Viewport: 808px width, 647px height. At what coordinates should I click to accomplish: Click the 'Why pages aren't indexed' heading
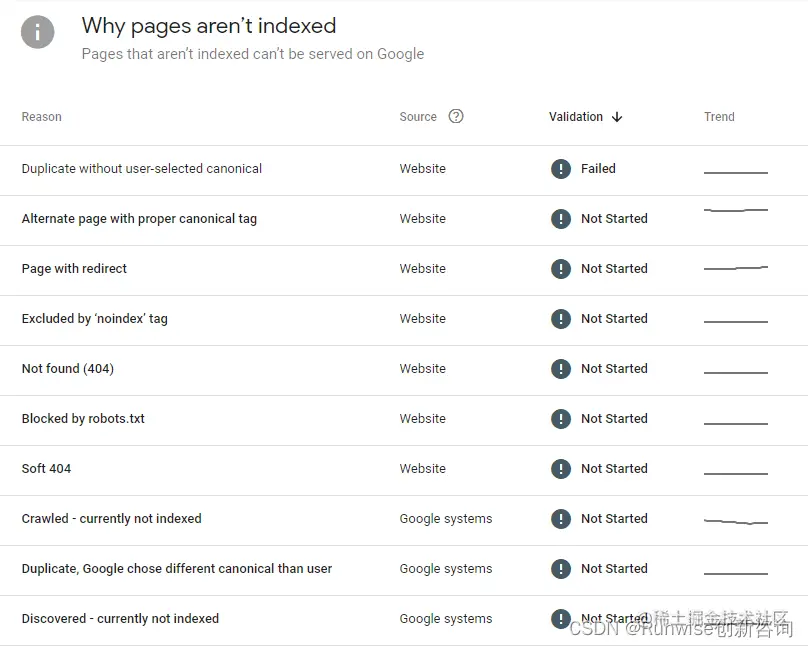(x=209, y=26)
